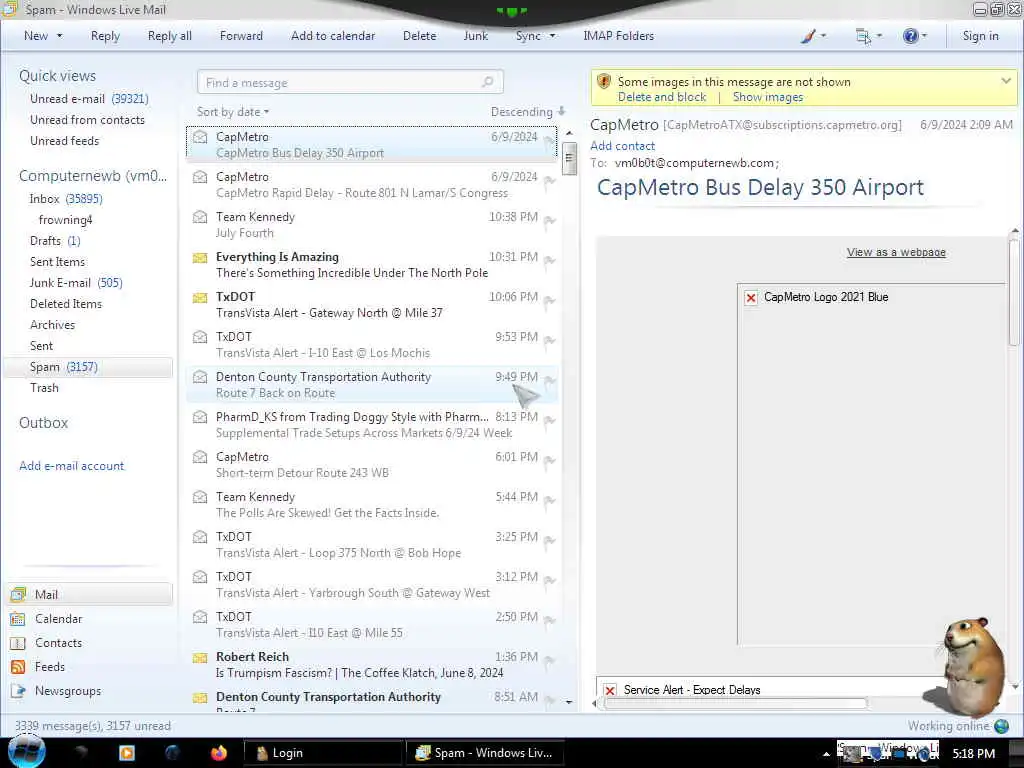Toggle flag on CapMetro Short-term Detour Route 243 WB
Viewport: 1024px width, 768px height.
[550, 461]
